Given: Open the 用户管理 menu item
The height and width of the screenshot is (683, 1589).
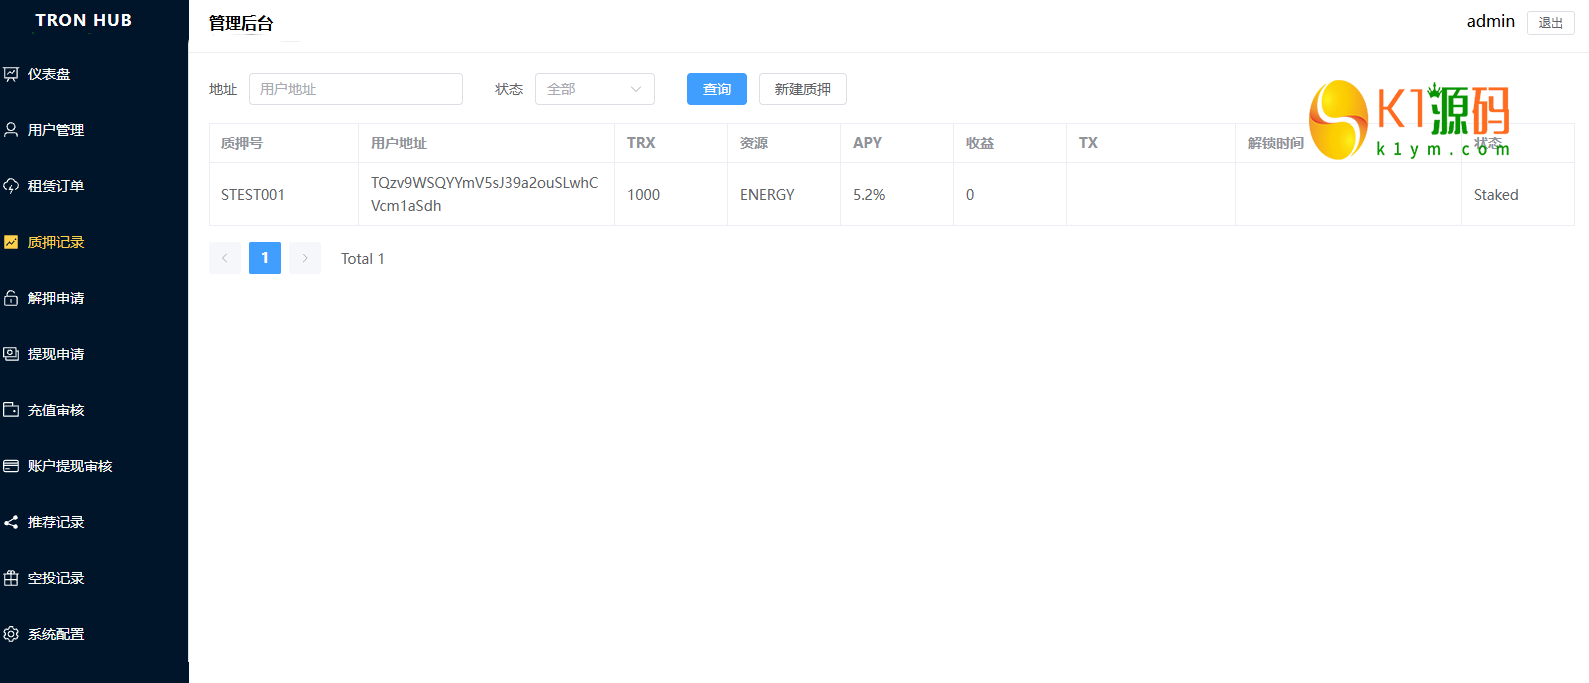Looking at the screenshot, I should coord(94,130).
